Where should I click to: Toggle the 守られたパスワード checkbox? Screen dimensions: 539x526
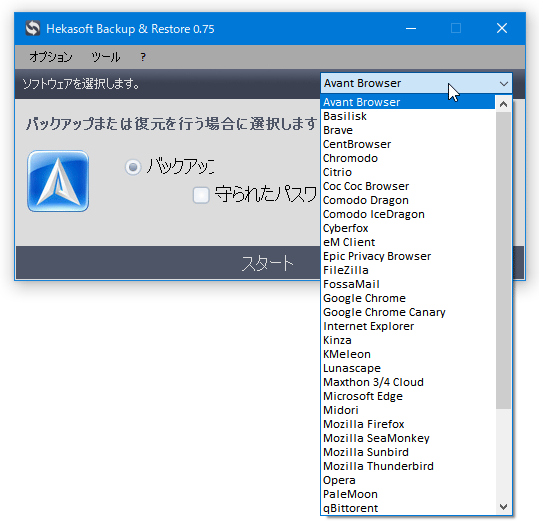pos(201,195)
